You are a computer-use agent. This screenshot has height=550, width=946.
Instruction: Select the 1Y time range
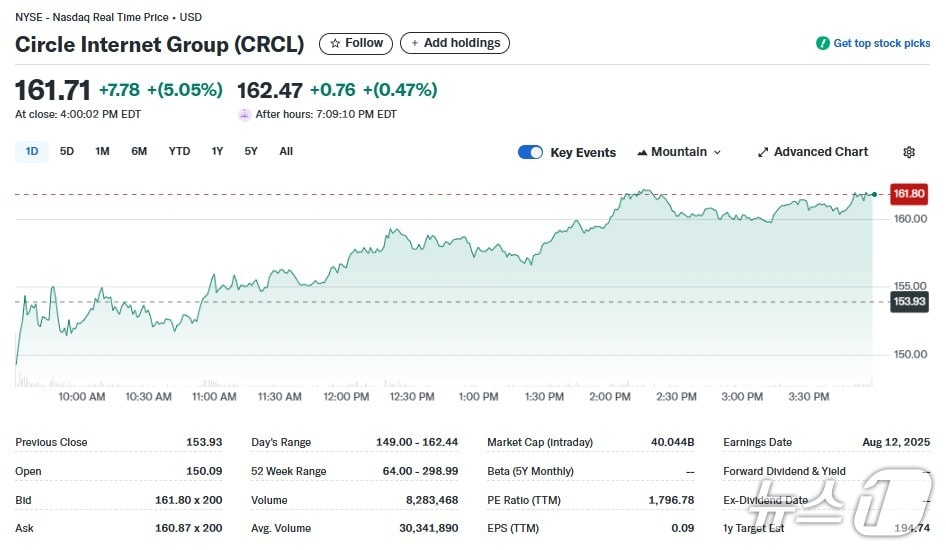coord(217,151)
